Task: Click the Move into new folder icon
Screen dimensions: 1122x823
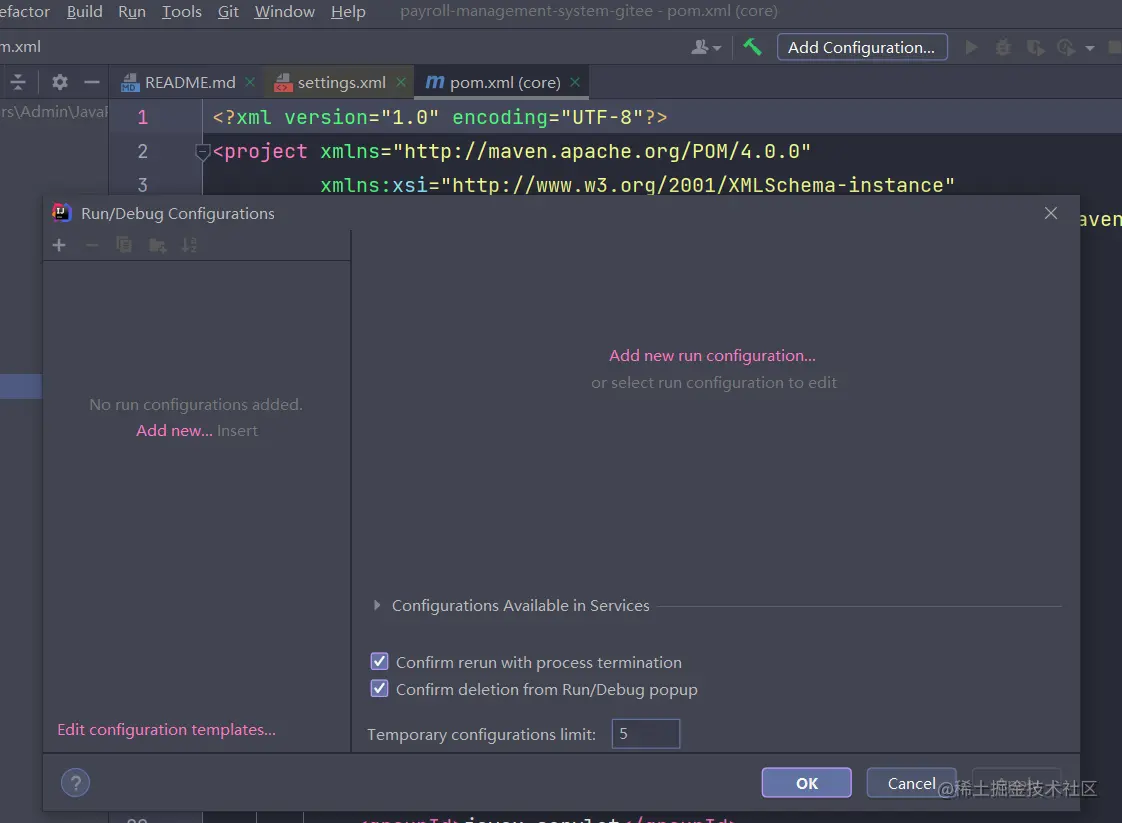Action: click(157, 245)
